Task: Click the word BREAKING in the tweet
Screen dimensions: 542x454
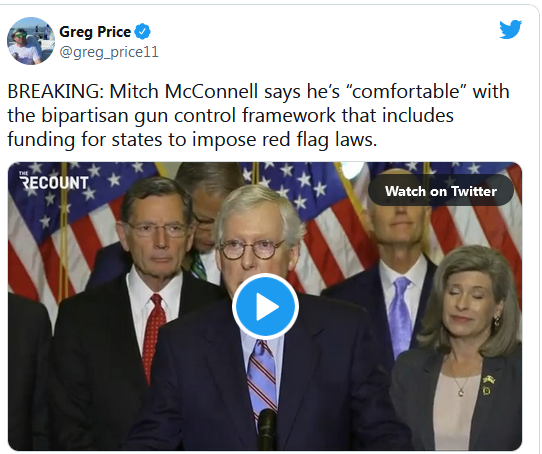Action: (x=56, y=92)
